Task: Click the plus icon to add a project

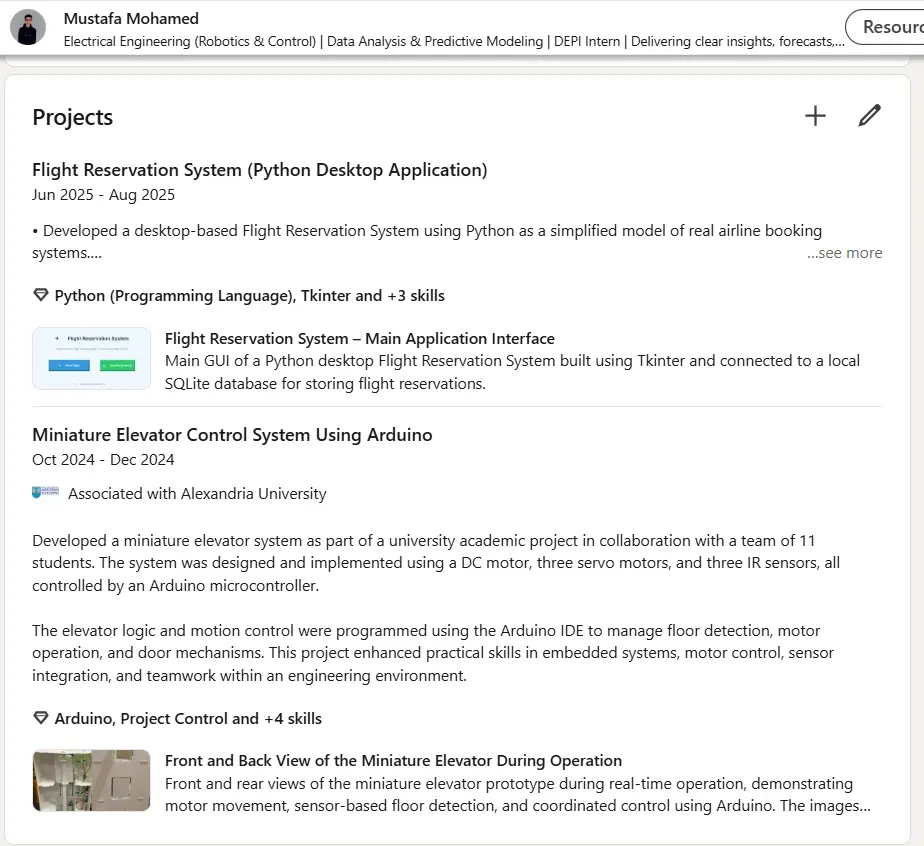Action: (x=815, y=116)
